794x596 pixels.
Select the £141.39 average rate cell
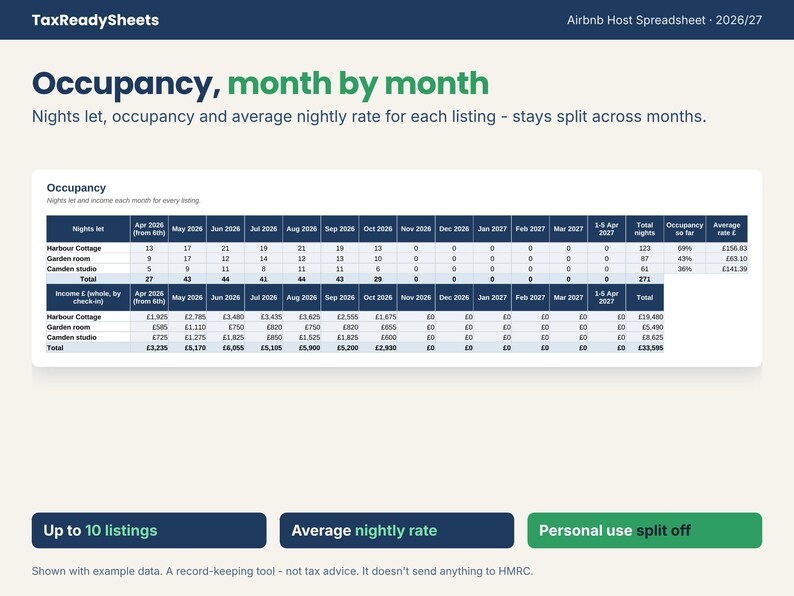tap(727, 269)
